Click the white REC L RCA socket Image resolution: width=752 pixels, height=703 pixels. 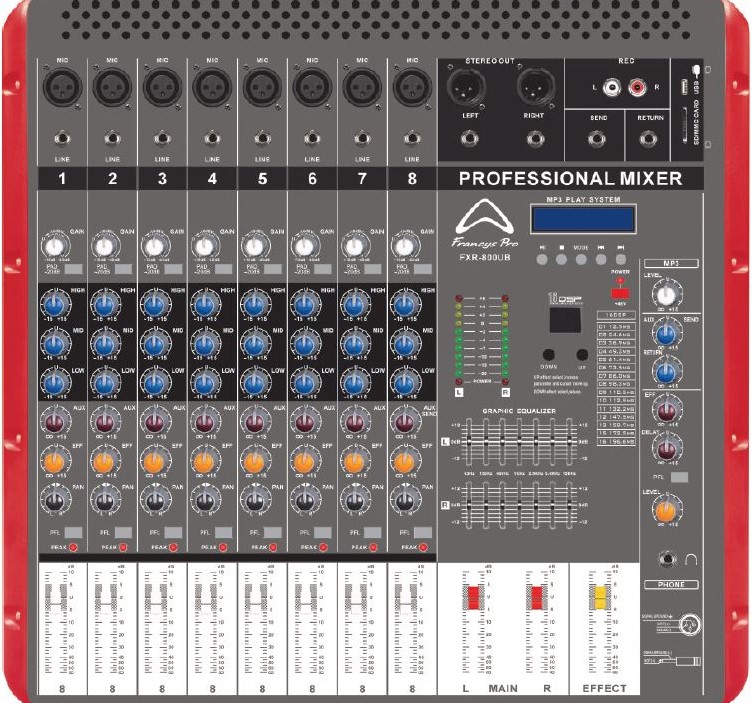[612, 87]
